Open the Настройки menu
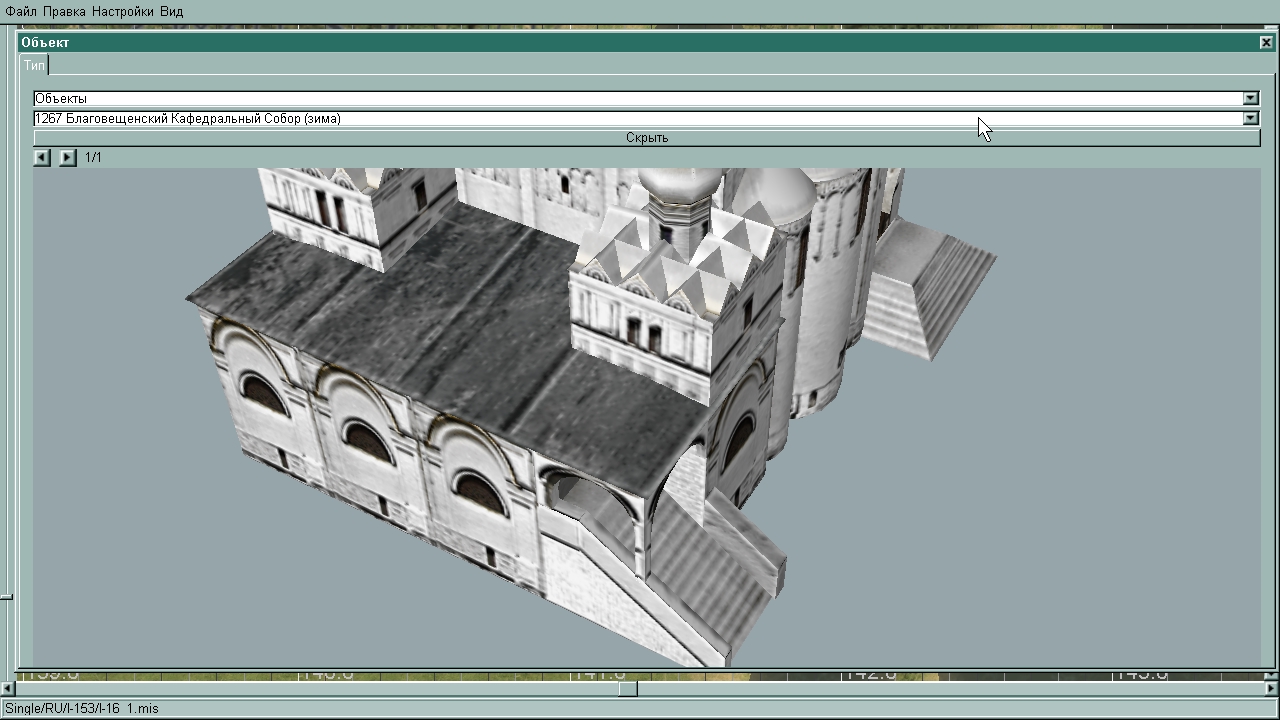Screen dimensions: 1280x720 point(123,11)
